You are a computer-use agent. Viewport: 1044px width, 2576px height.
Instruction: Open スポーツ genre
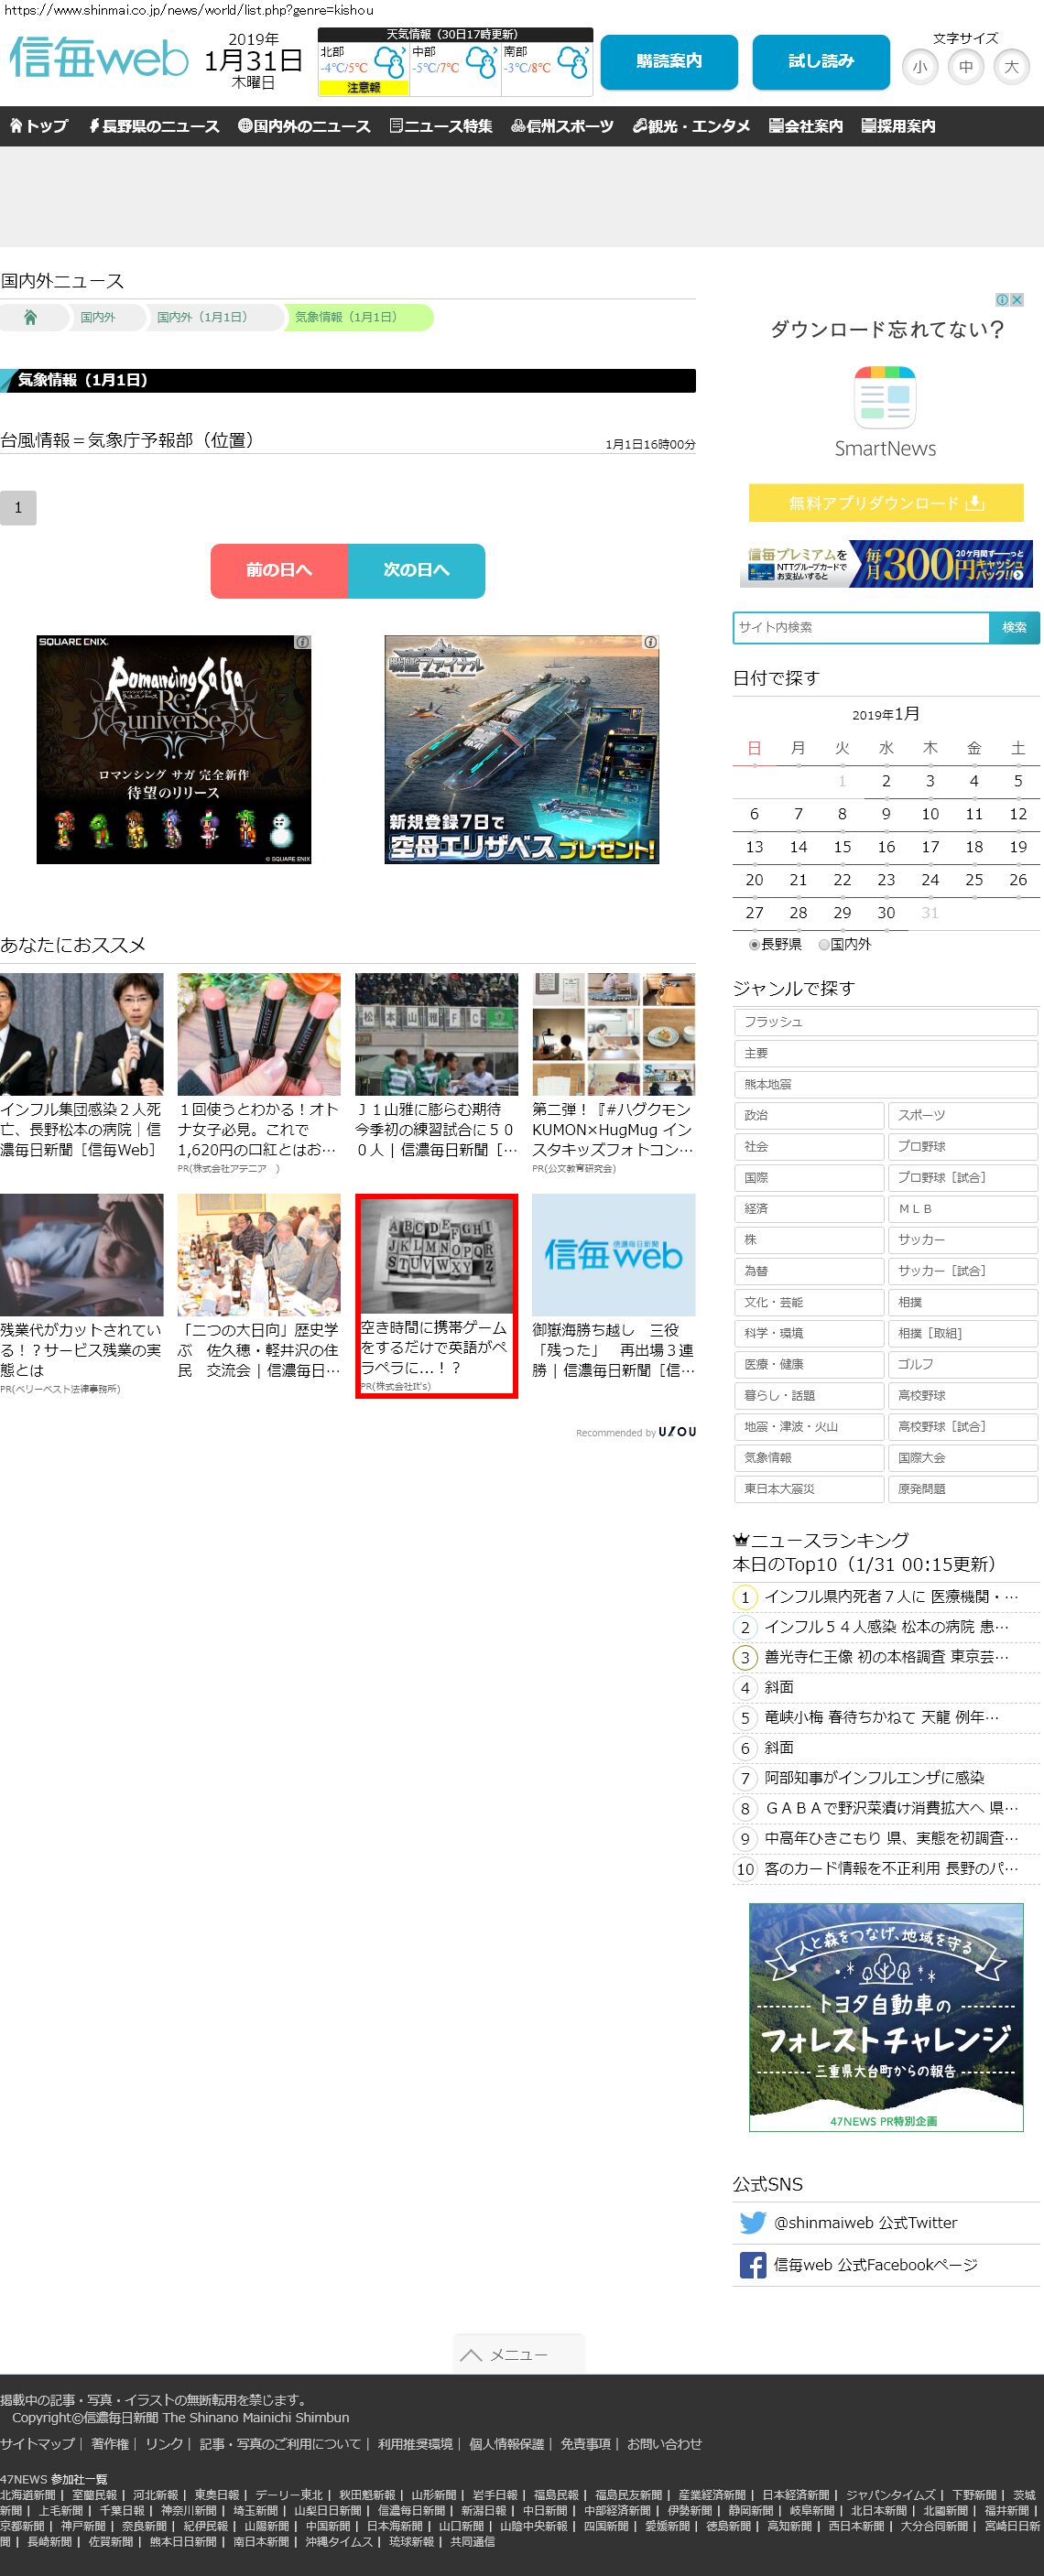coord(963,1115)
